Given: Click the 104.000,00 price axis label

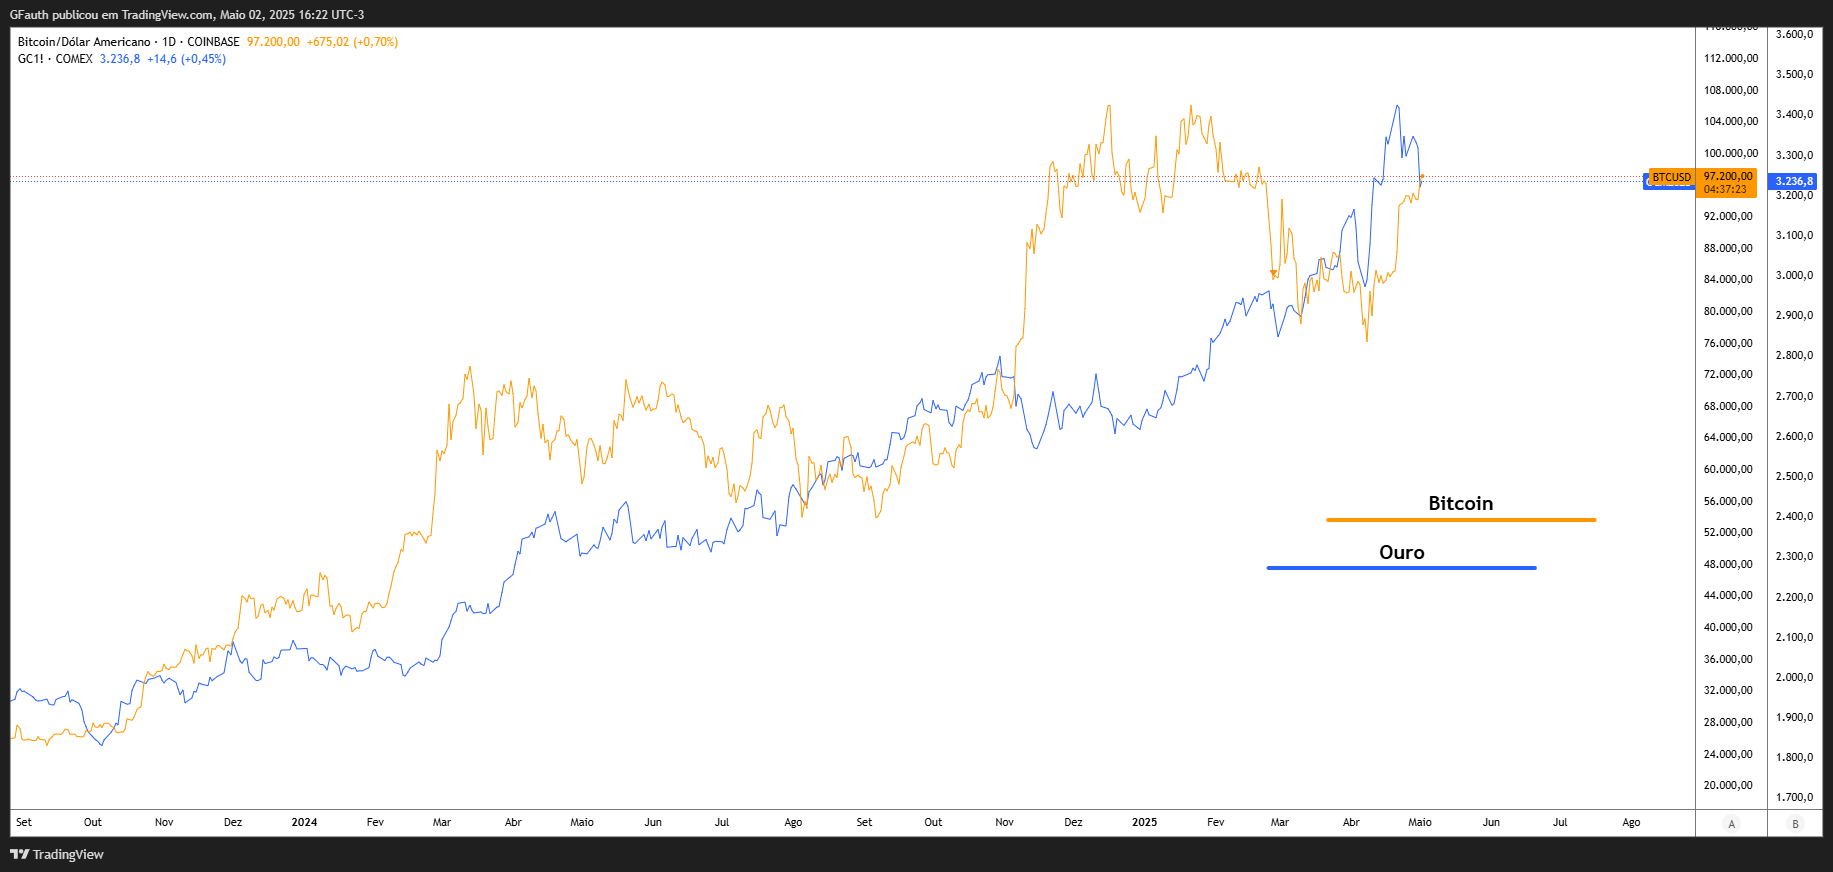Looking at the screenshot, I should click(x=1731, y=121).
